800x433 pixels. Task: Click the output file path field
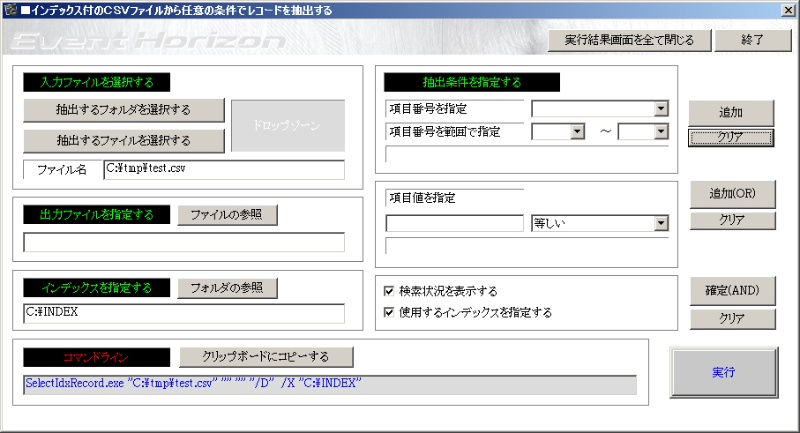coord(184,242)
